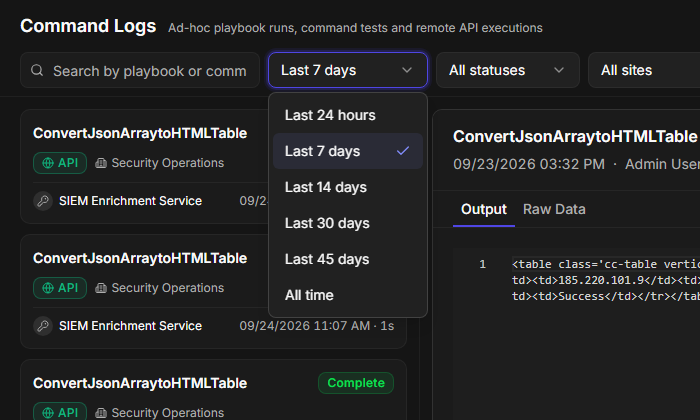
Task: Choose Last 45 days option
Action: 348,259
